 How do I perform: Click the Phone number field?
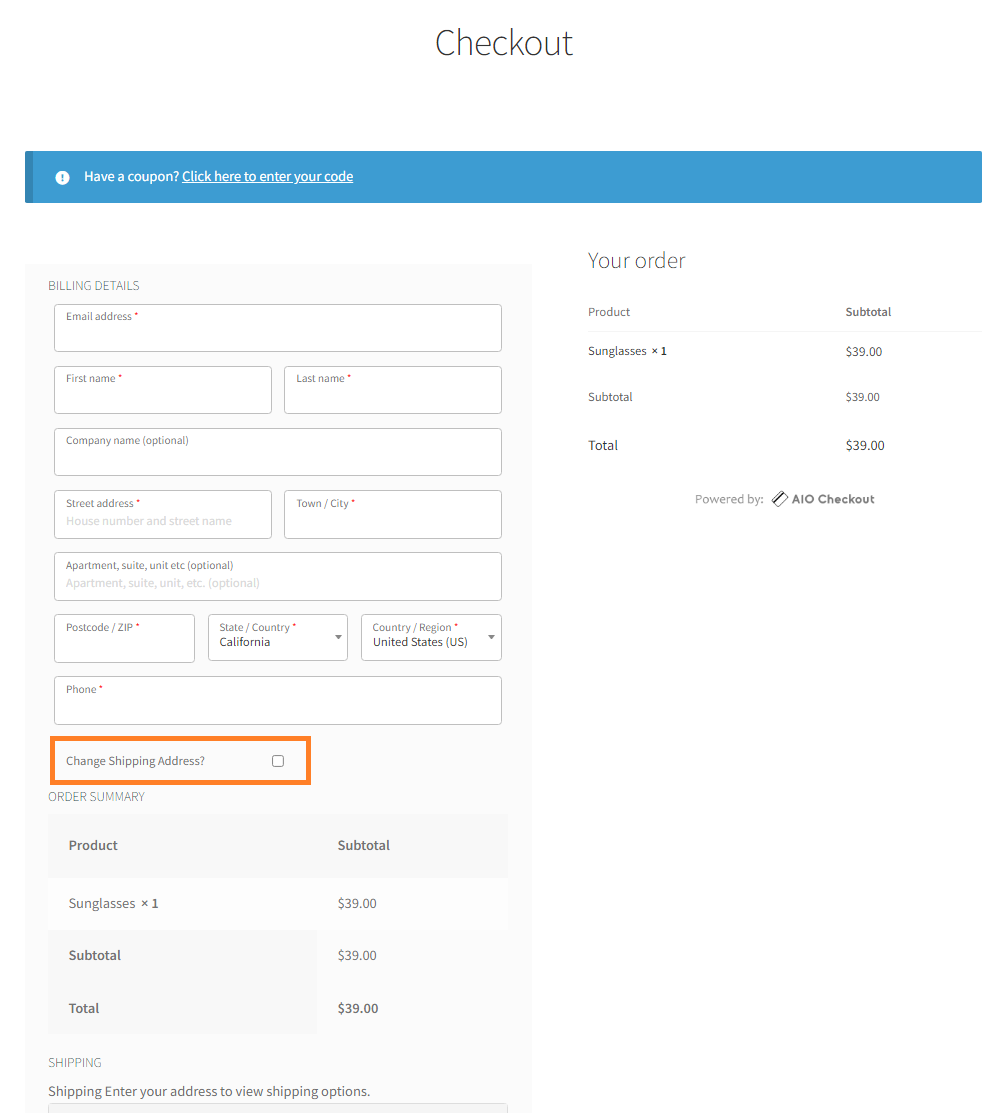click(278, 701)
